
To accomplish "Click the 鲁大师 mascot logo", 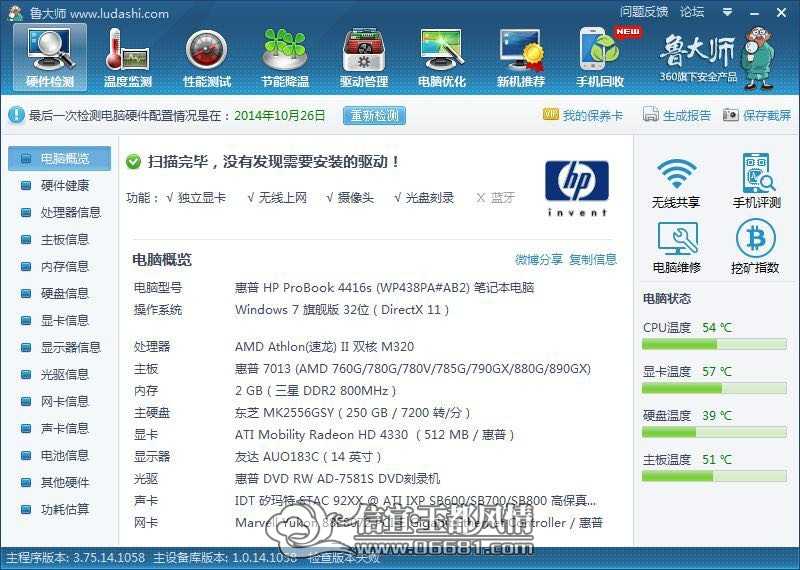I will 759,59.
